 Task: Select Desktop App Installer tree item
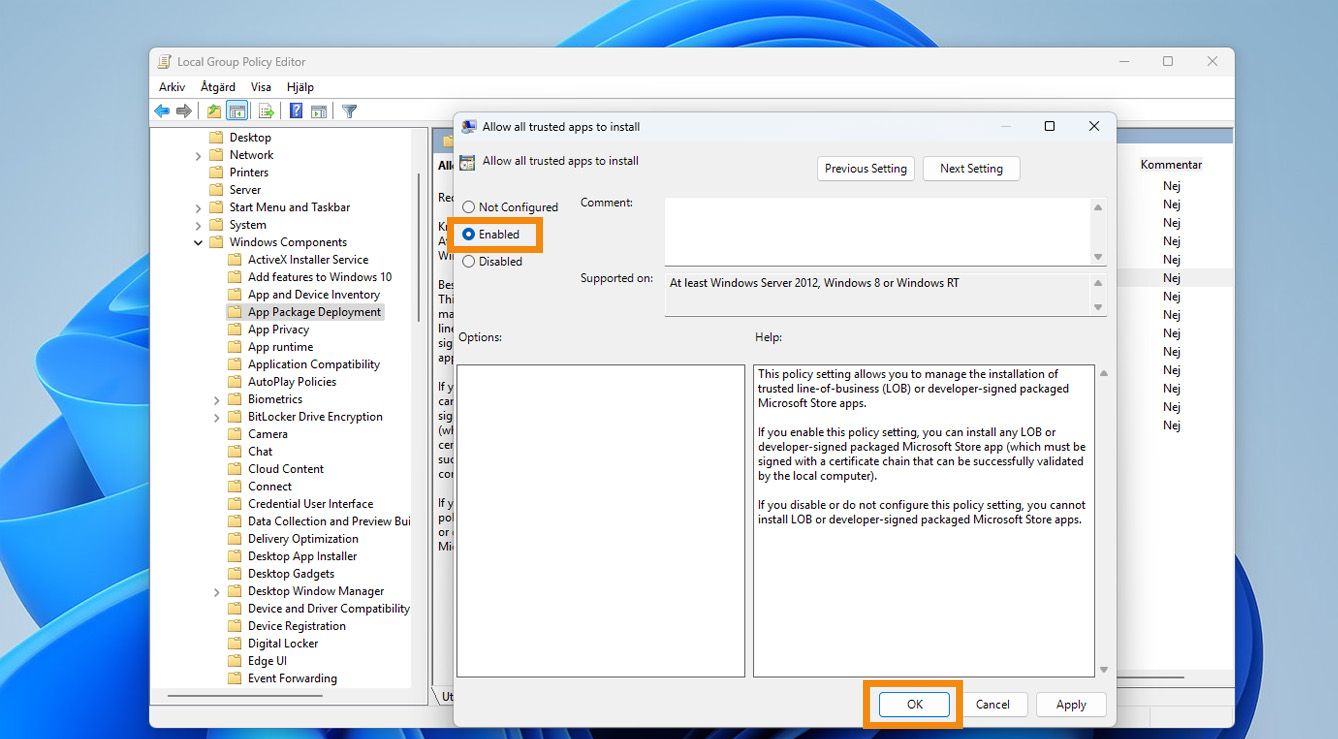302,556
